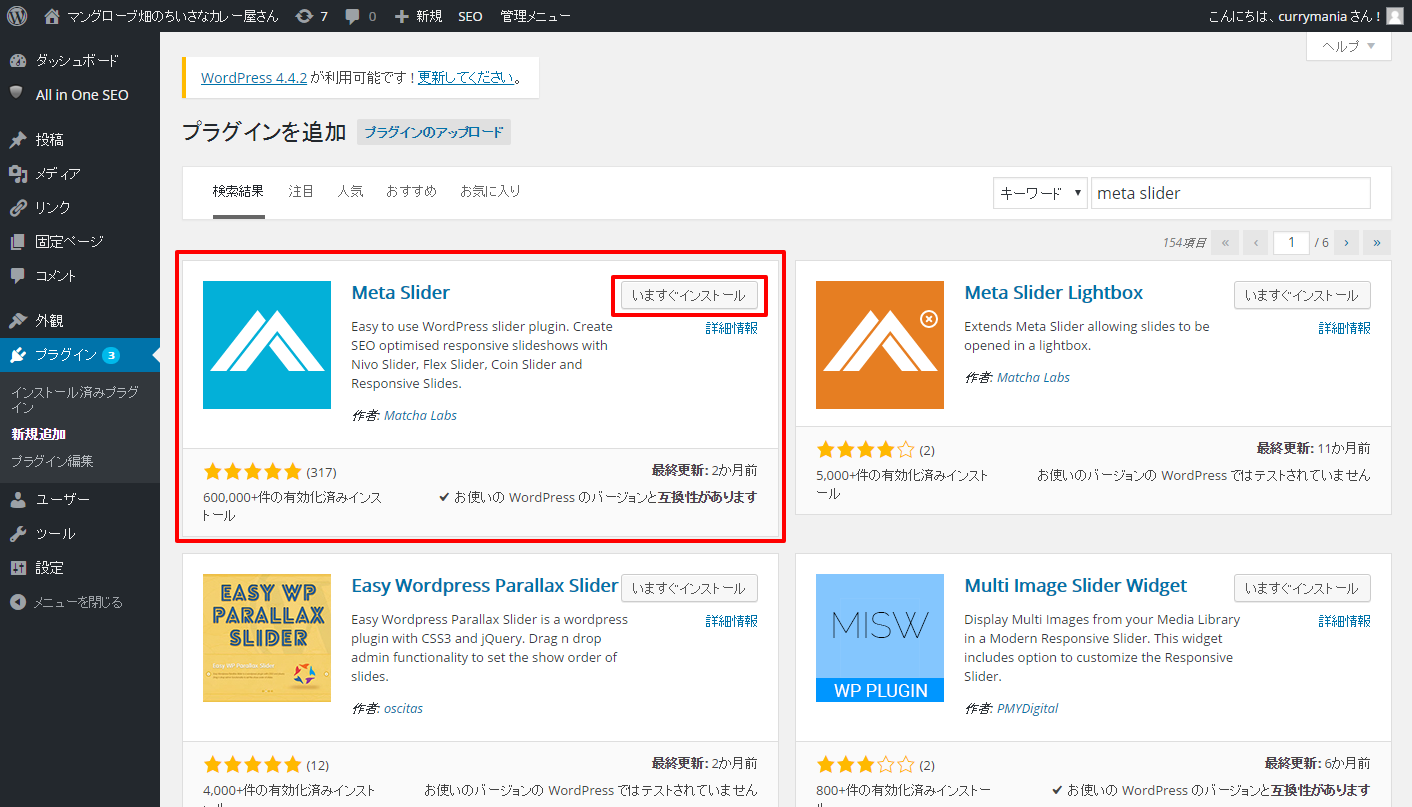Open the 投稿 menu with pin icon

tap(80, 139)
